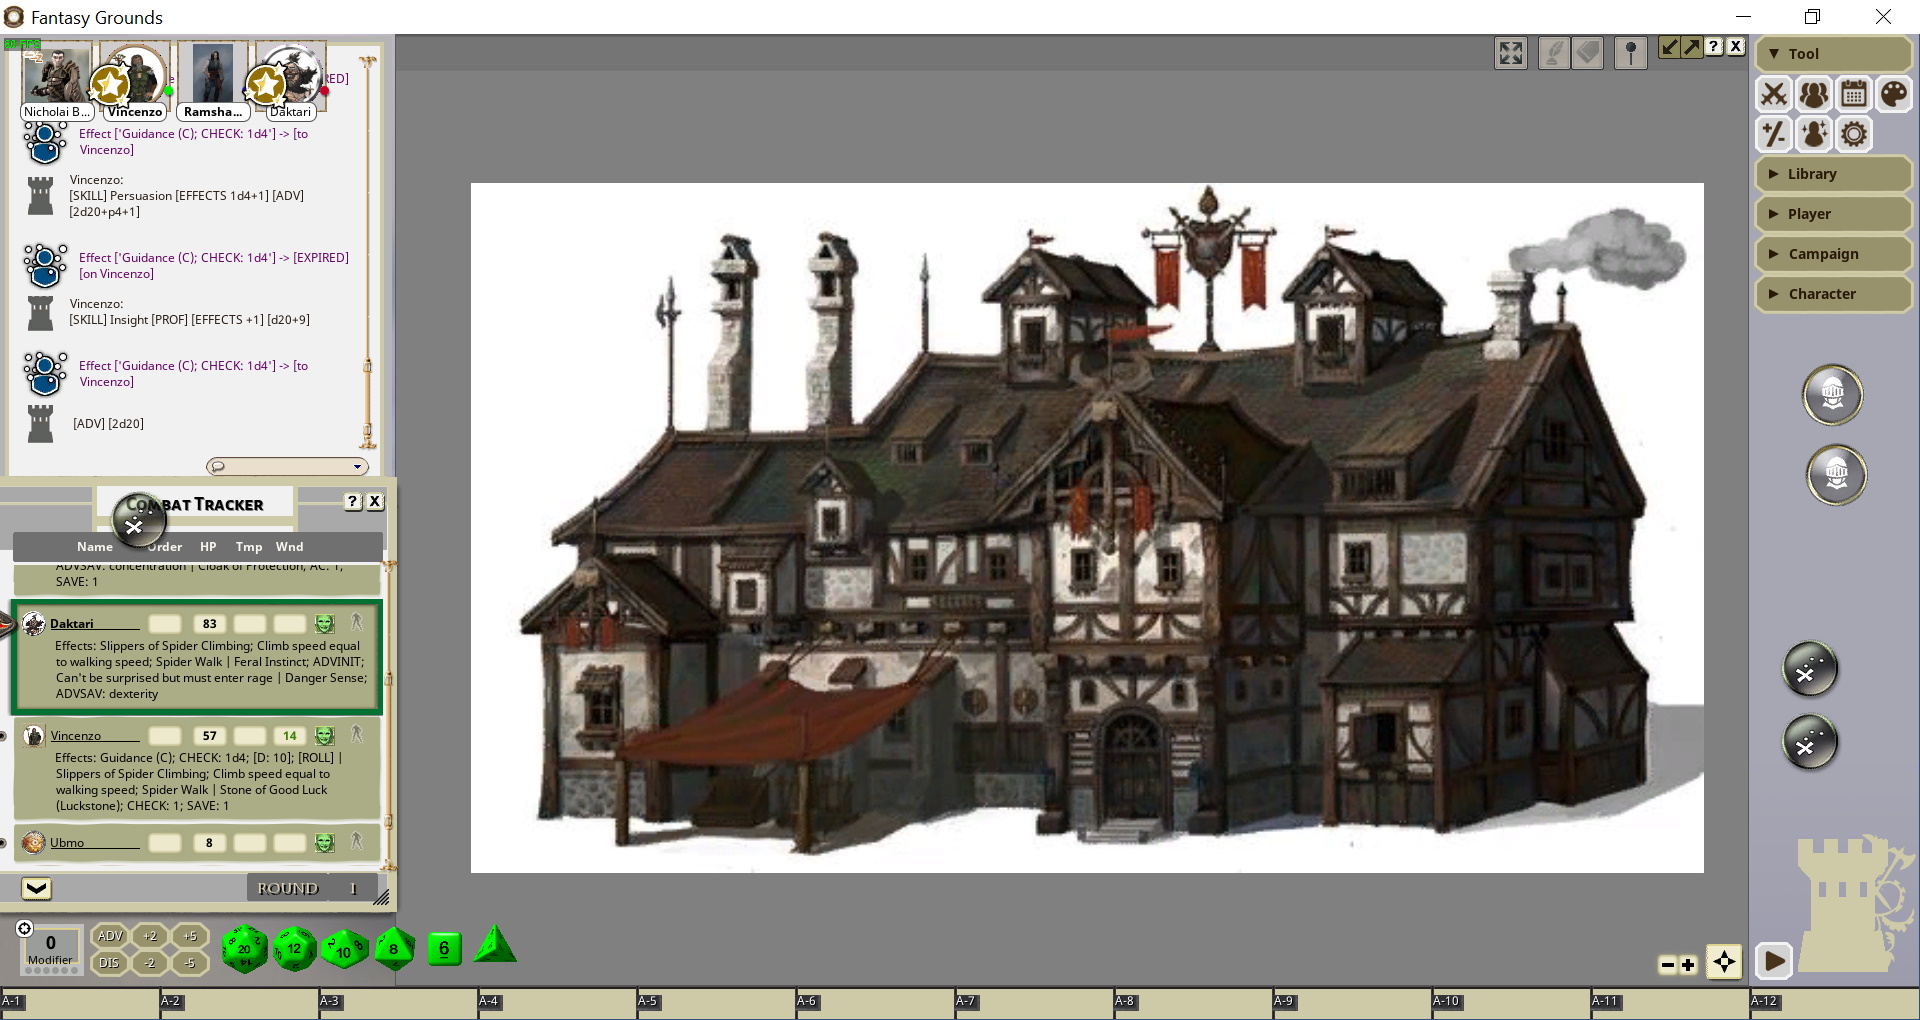The height and width of the screenshot is (1020, 1920).
Task: Roll the green d8 die
Action: coord(394,949)
